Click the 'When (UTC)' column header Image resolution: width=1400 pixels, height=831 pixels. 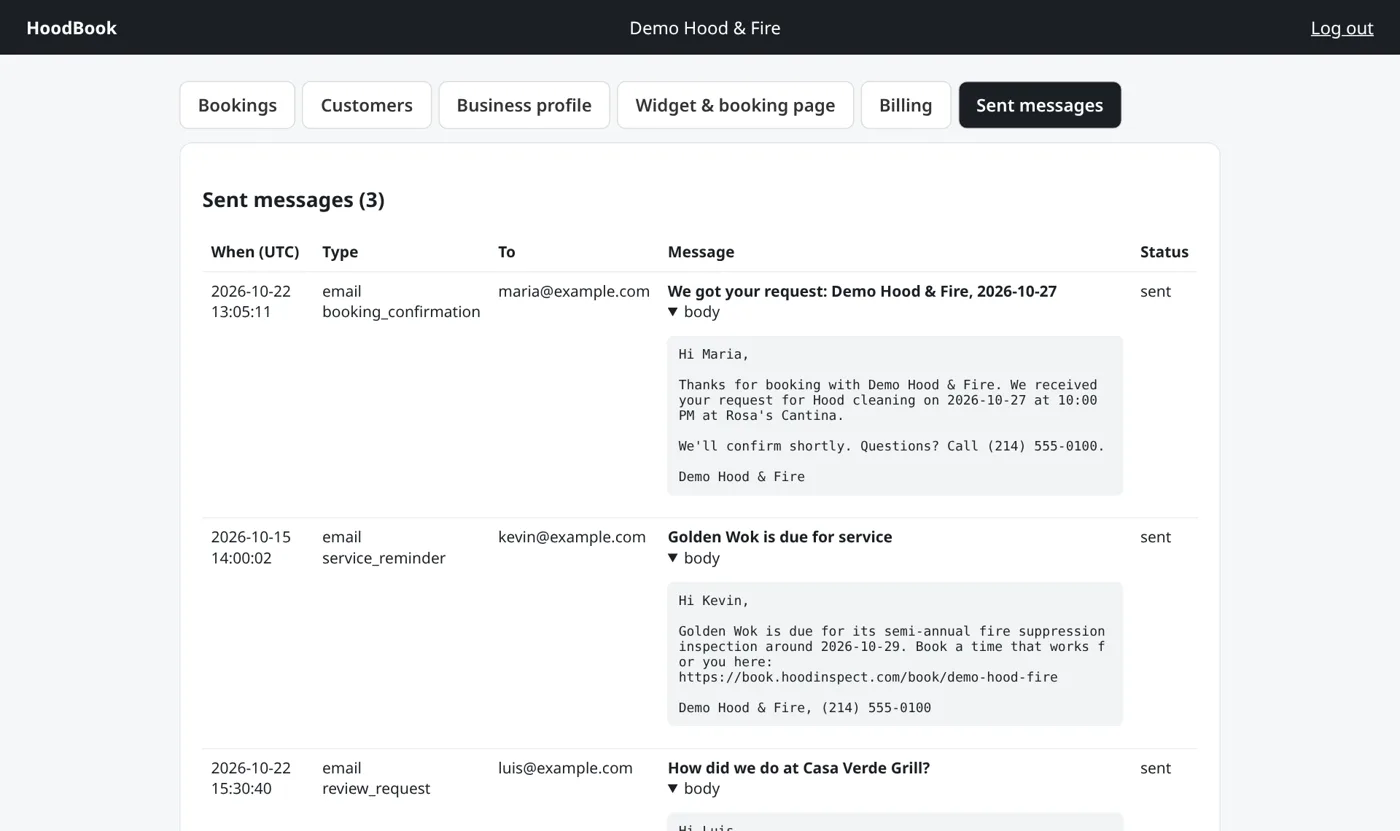[x=255, y=252]
